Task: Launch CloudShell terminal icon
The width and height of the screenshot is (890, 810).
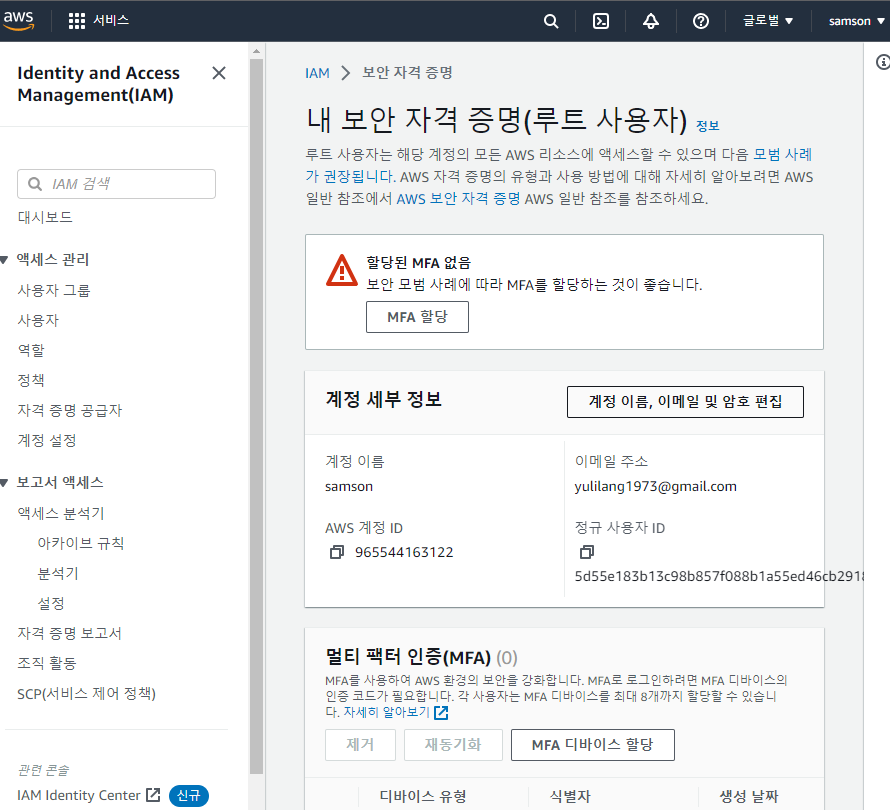Action: pos(601,22)
